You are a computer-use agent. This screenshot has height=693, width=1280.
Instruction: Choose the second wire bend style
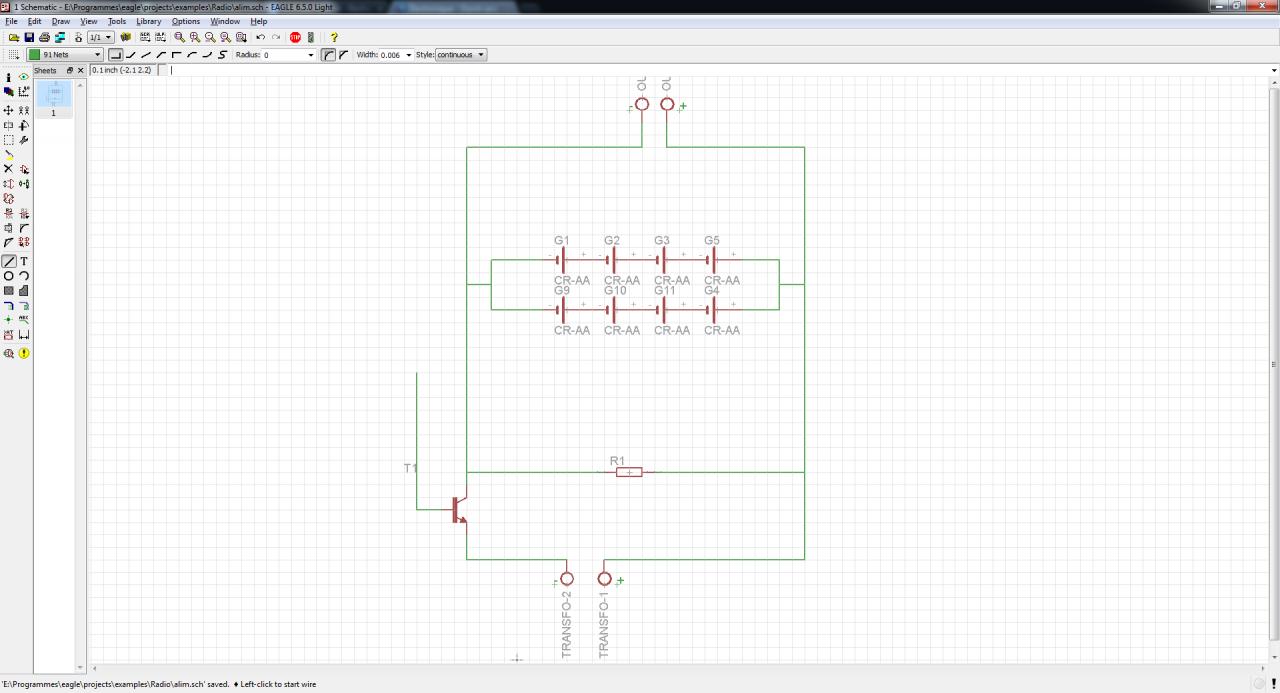click(130, 54)
